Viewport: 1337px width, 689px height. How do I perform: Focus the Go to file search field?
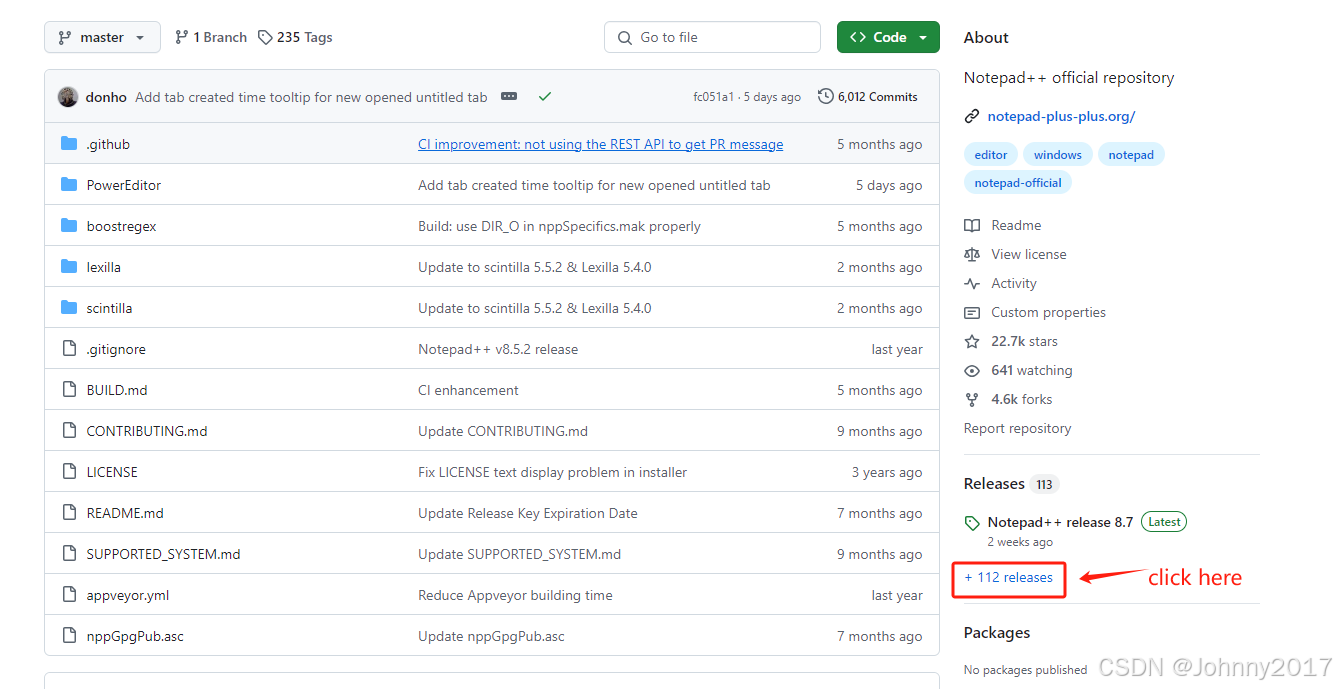pos(712,37)
